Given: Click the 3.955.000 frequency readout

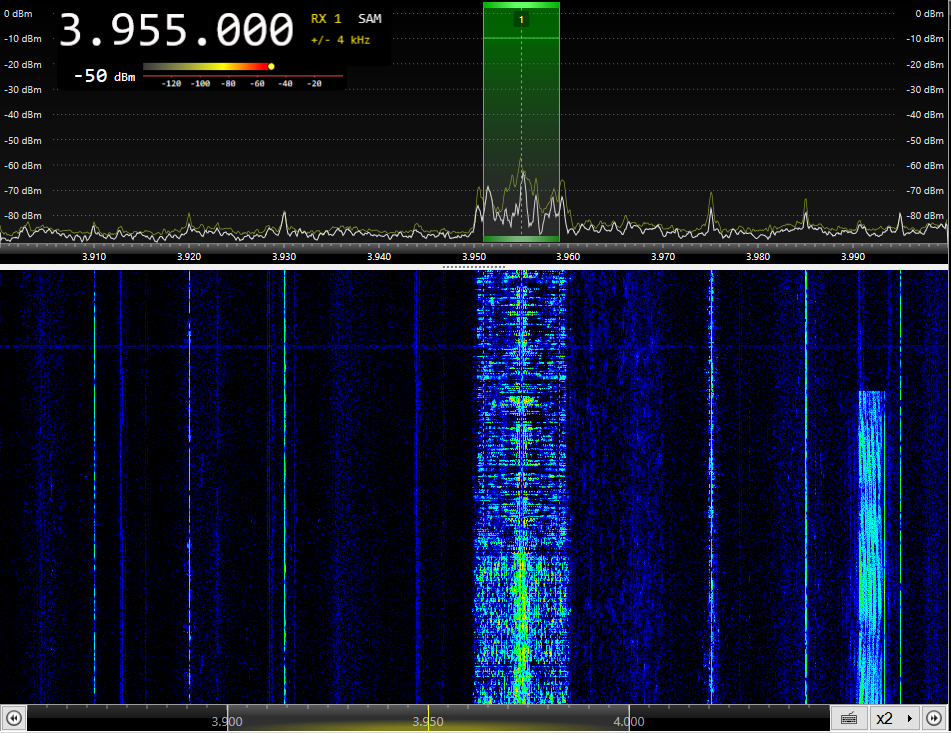Looking at the screenshot, I should [176, 31].
